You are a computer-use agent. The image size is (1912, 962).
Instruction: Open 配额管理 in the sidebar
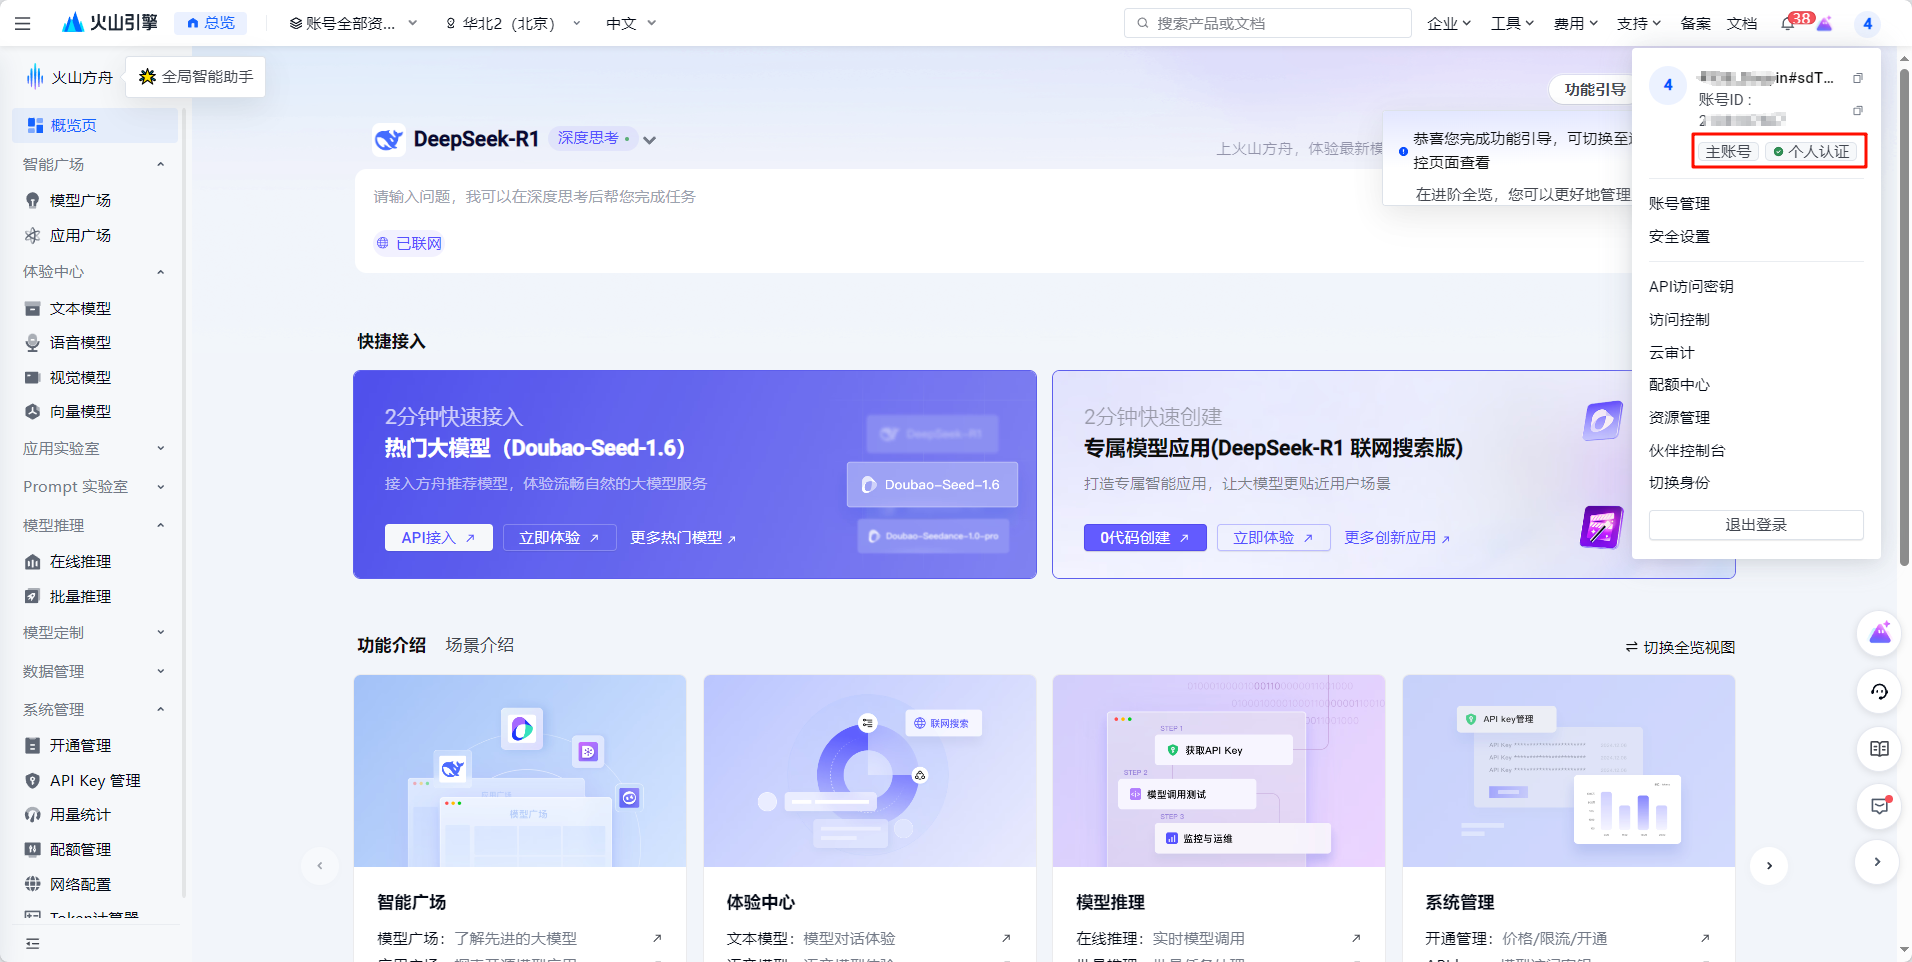(x=80, y=849)
